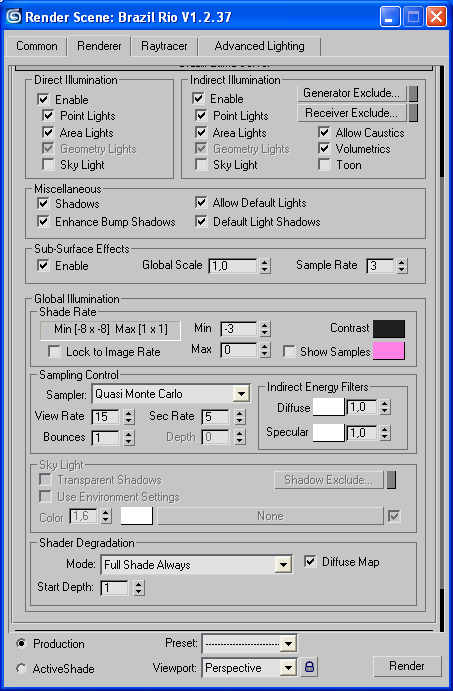
Task: Toggle Indirect Illumination Point Lights
Action: (x=201, y=116)
